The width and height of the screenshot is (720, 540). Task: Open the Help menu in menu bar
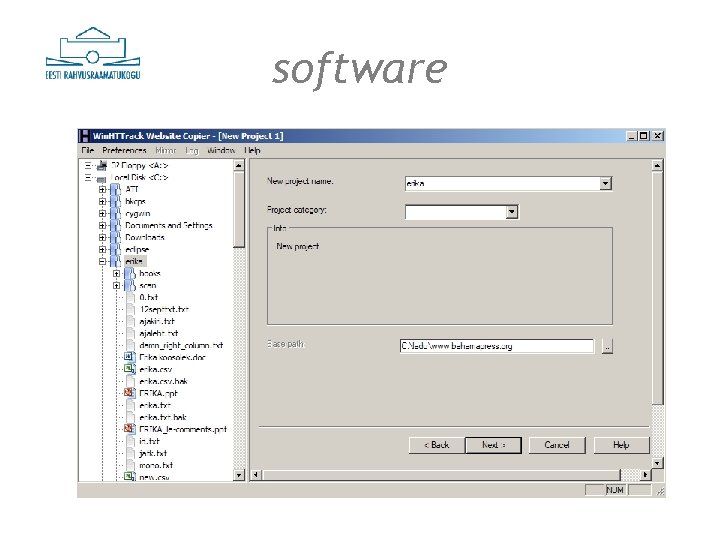pos(253,151)
